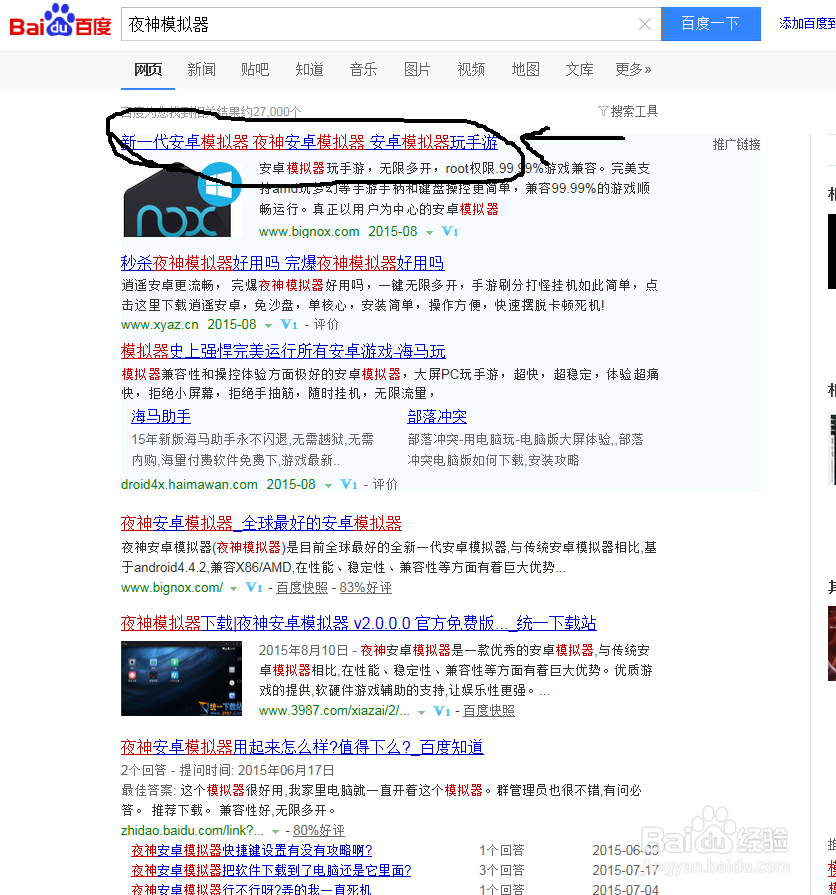Screen dimensions: 836x895
Task: Open the droid4x.haimawan.com URL
Action: (x=189, y=484)
